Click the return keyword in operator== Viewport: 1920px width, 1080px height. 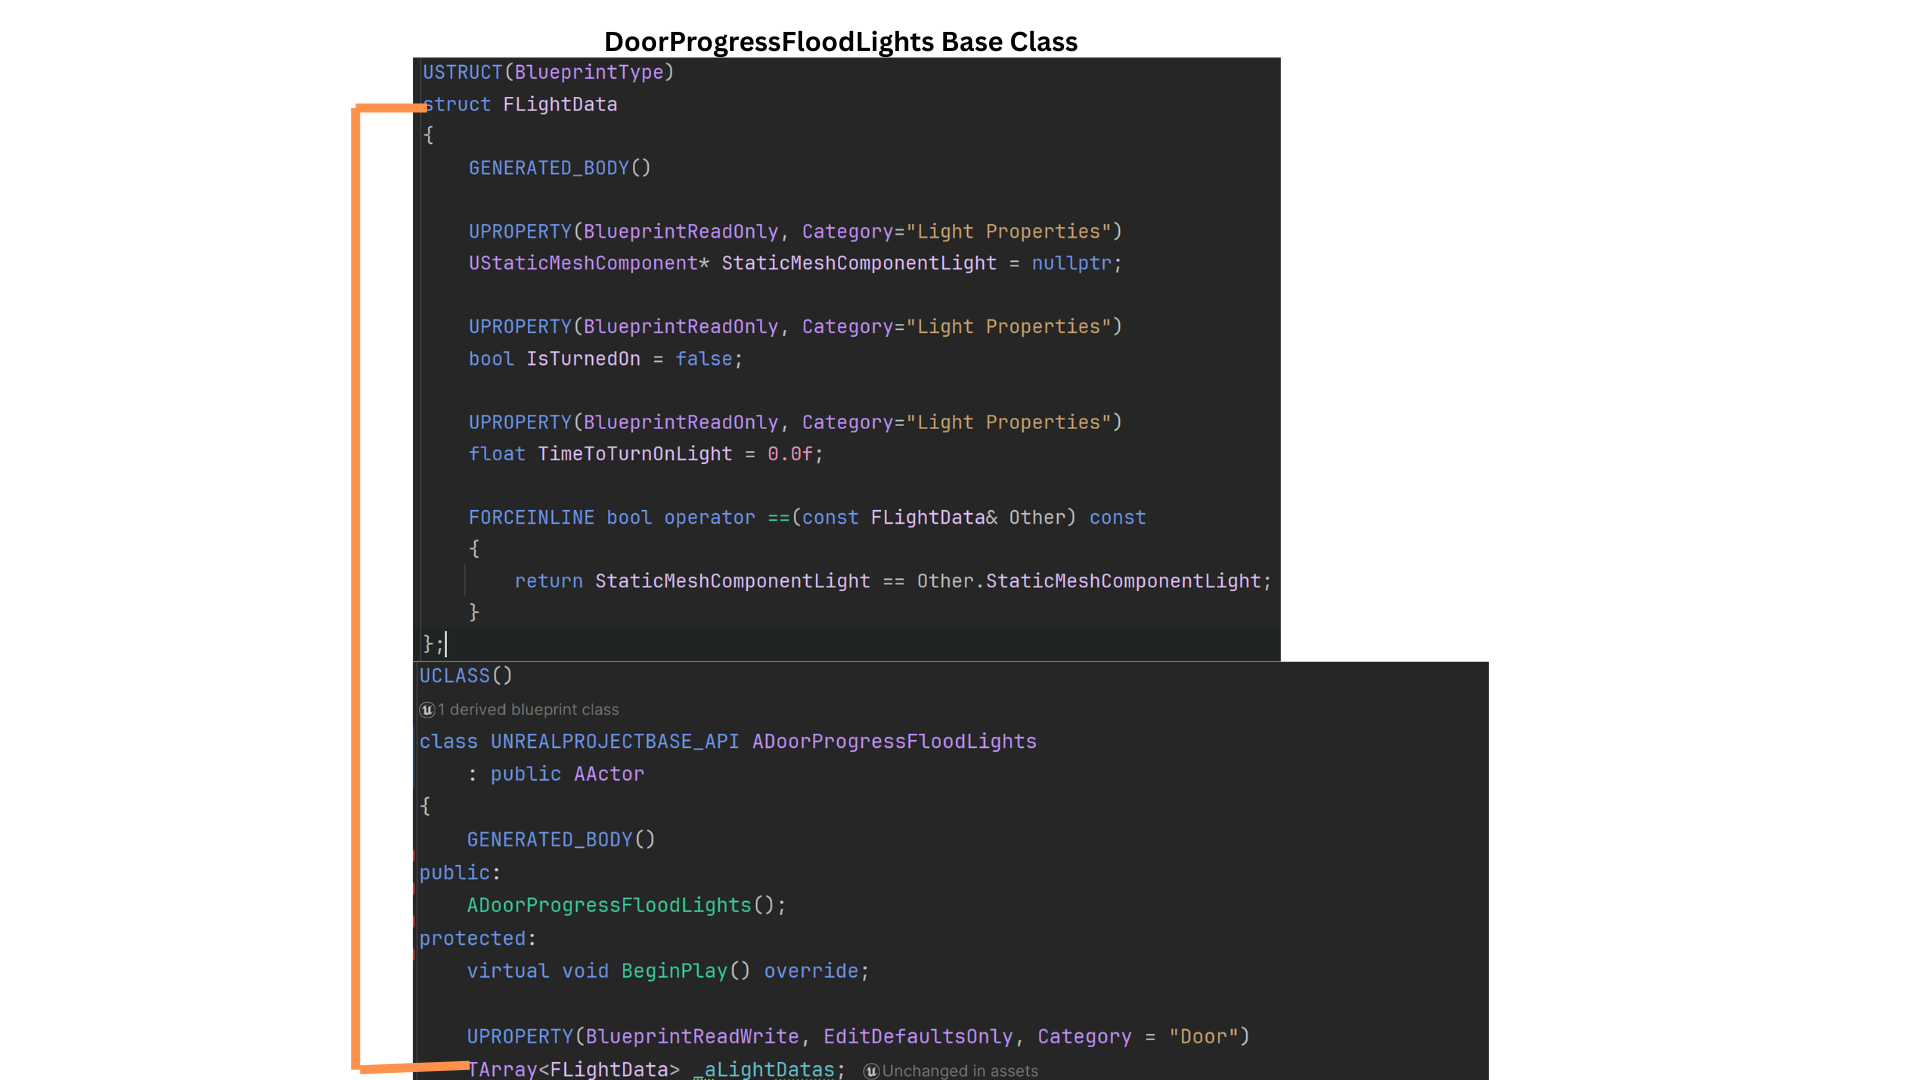[x=548, y=581]
